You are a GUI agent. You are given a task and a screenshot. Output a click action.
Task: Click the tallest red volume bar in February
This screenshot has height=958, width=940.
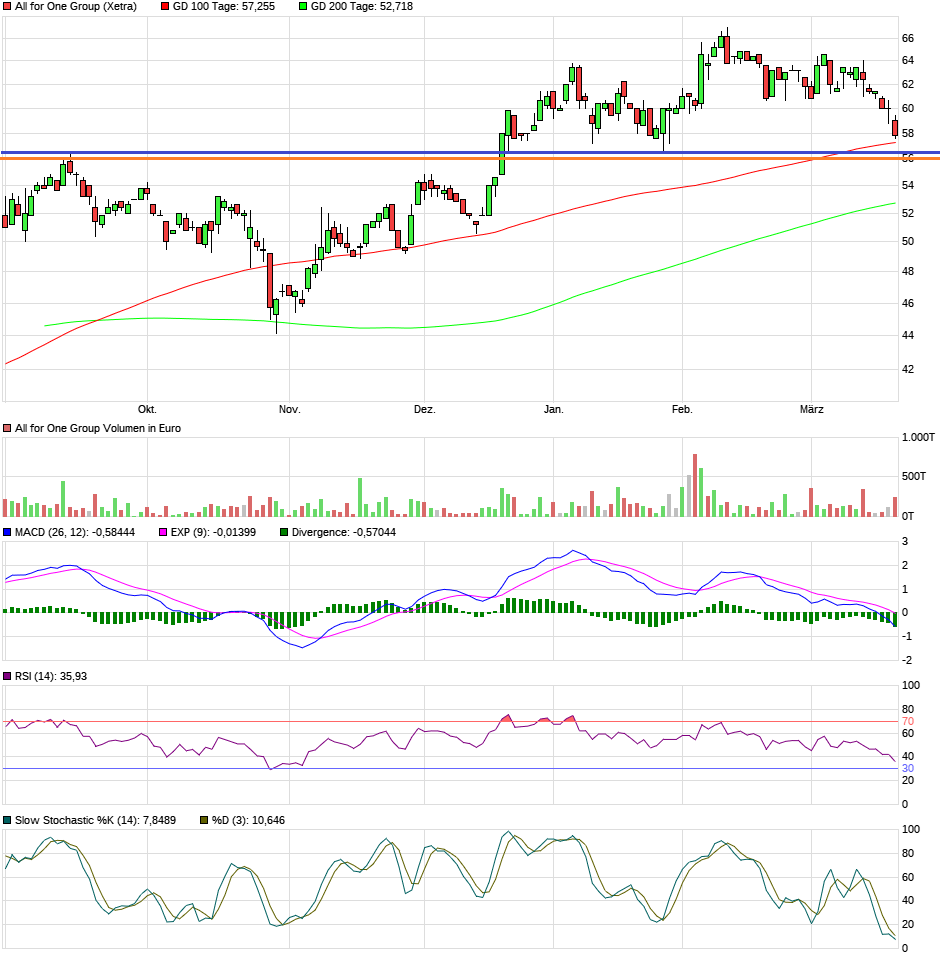coord(695,485)
